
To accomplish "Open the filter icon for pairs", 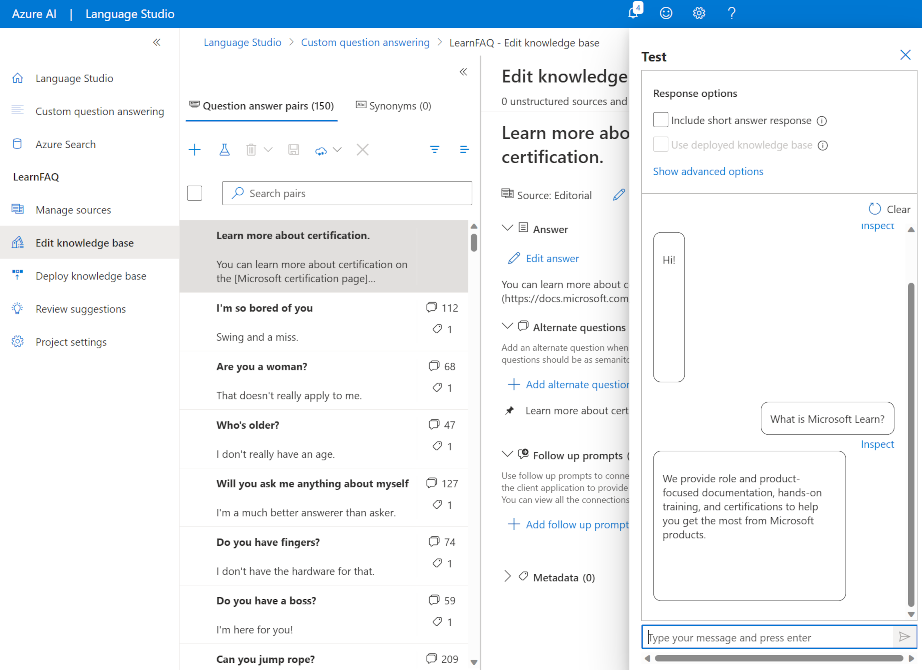I will pyautogui.click(x=435, y=150).
